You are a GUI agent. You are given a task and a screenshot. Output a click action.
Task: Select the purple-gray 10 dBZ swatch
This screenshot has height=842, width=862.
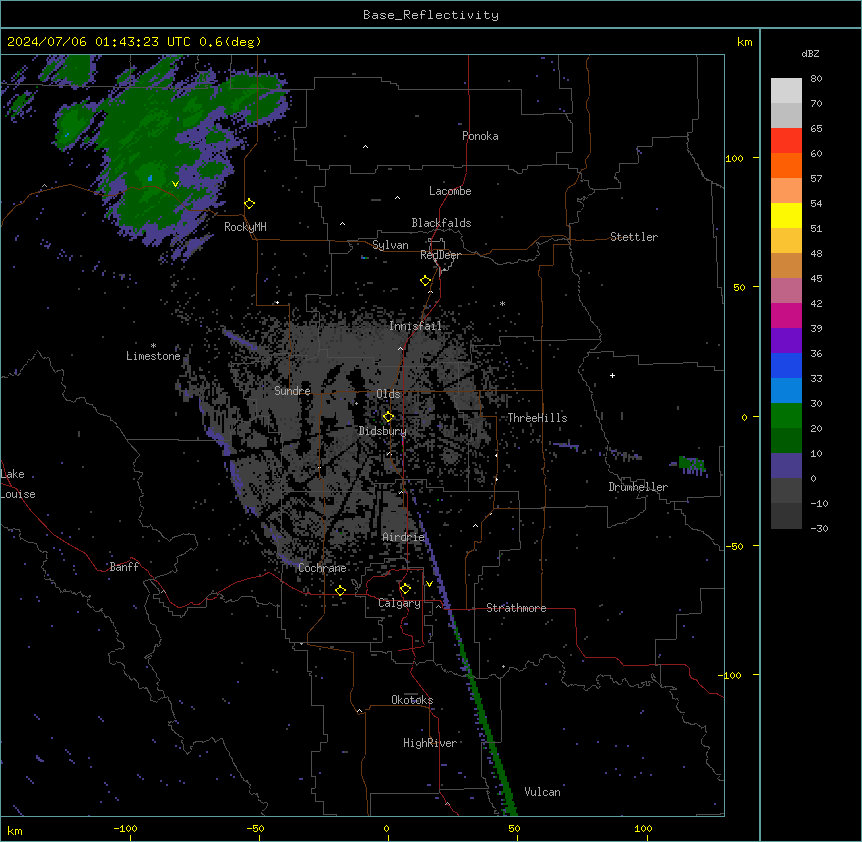pyautogui.click(x=786, y=466)
